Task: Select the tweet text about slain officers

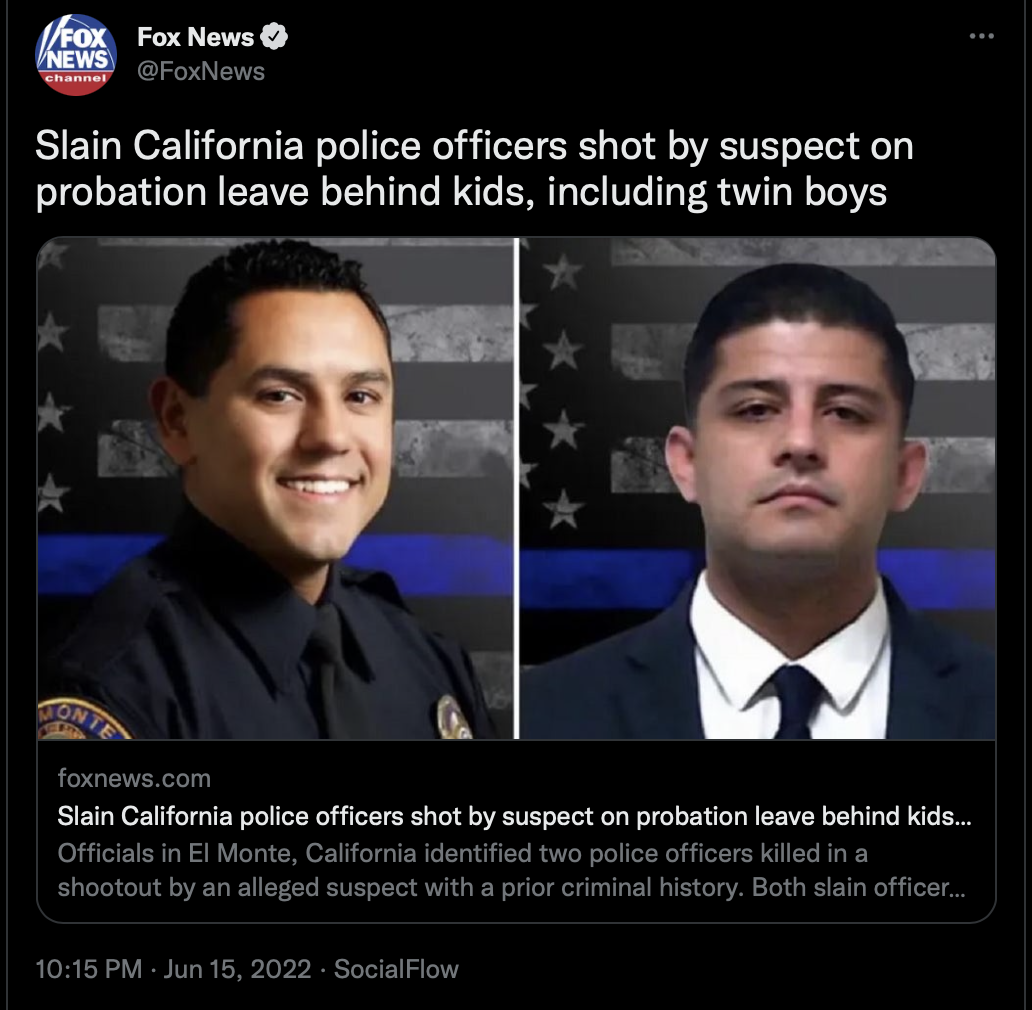Action: click(474, 168)
